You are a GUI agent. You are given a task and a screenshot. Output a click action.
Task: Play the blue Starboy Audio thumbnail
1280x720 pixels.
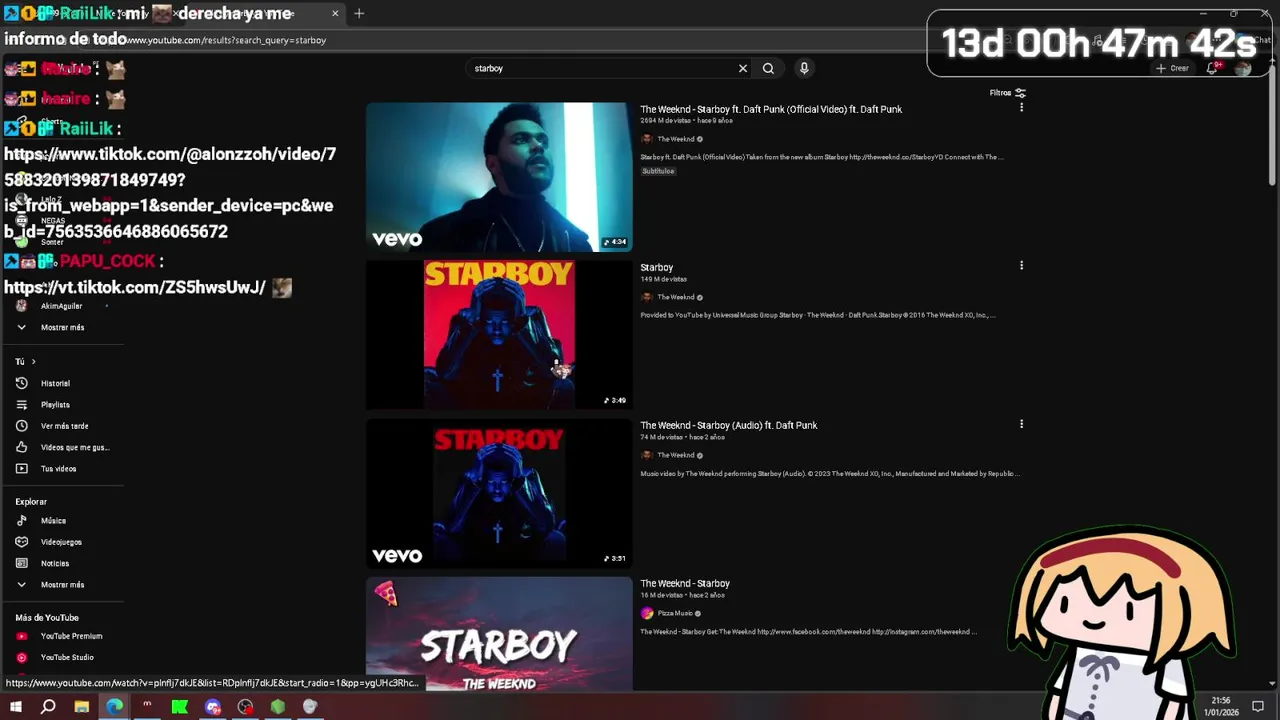(x=499, y=493)
